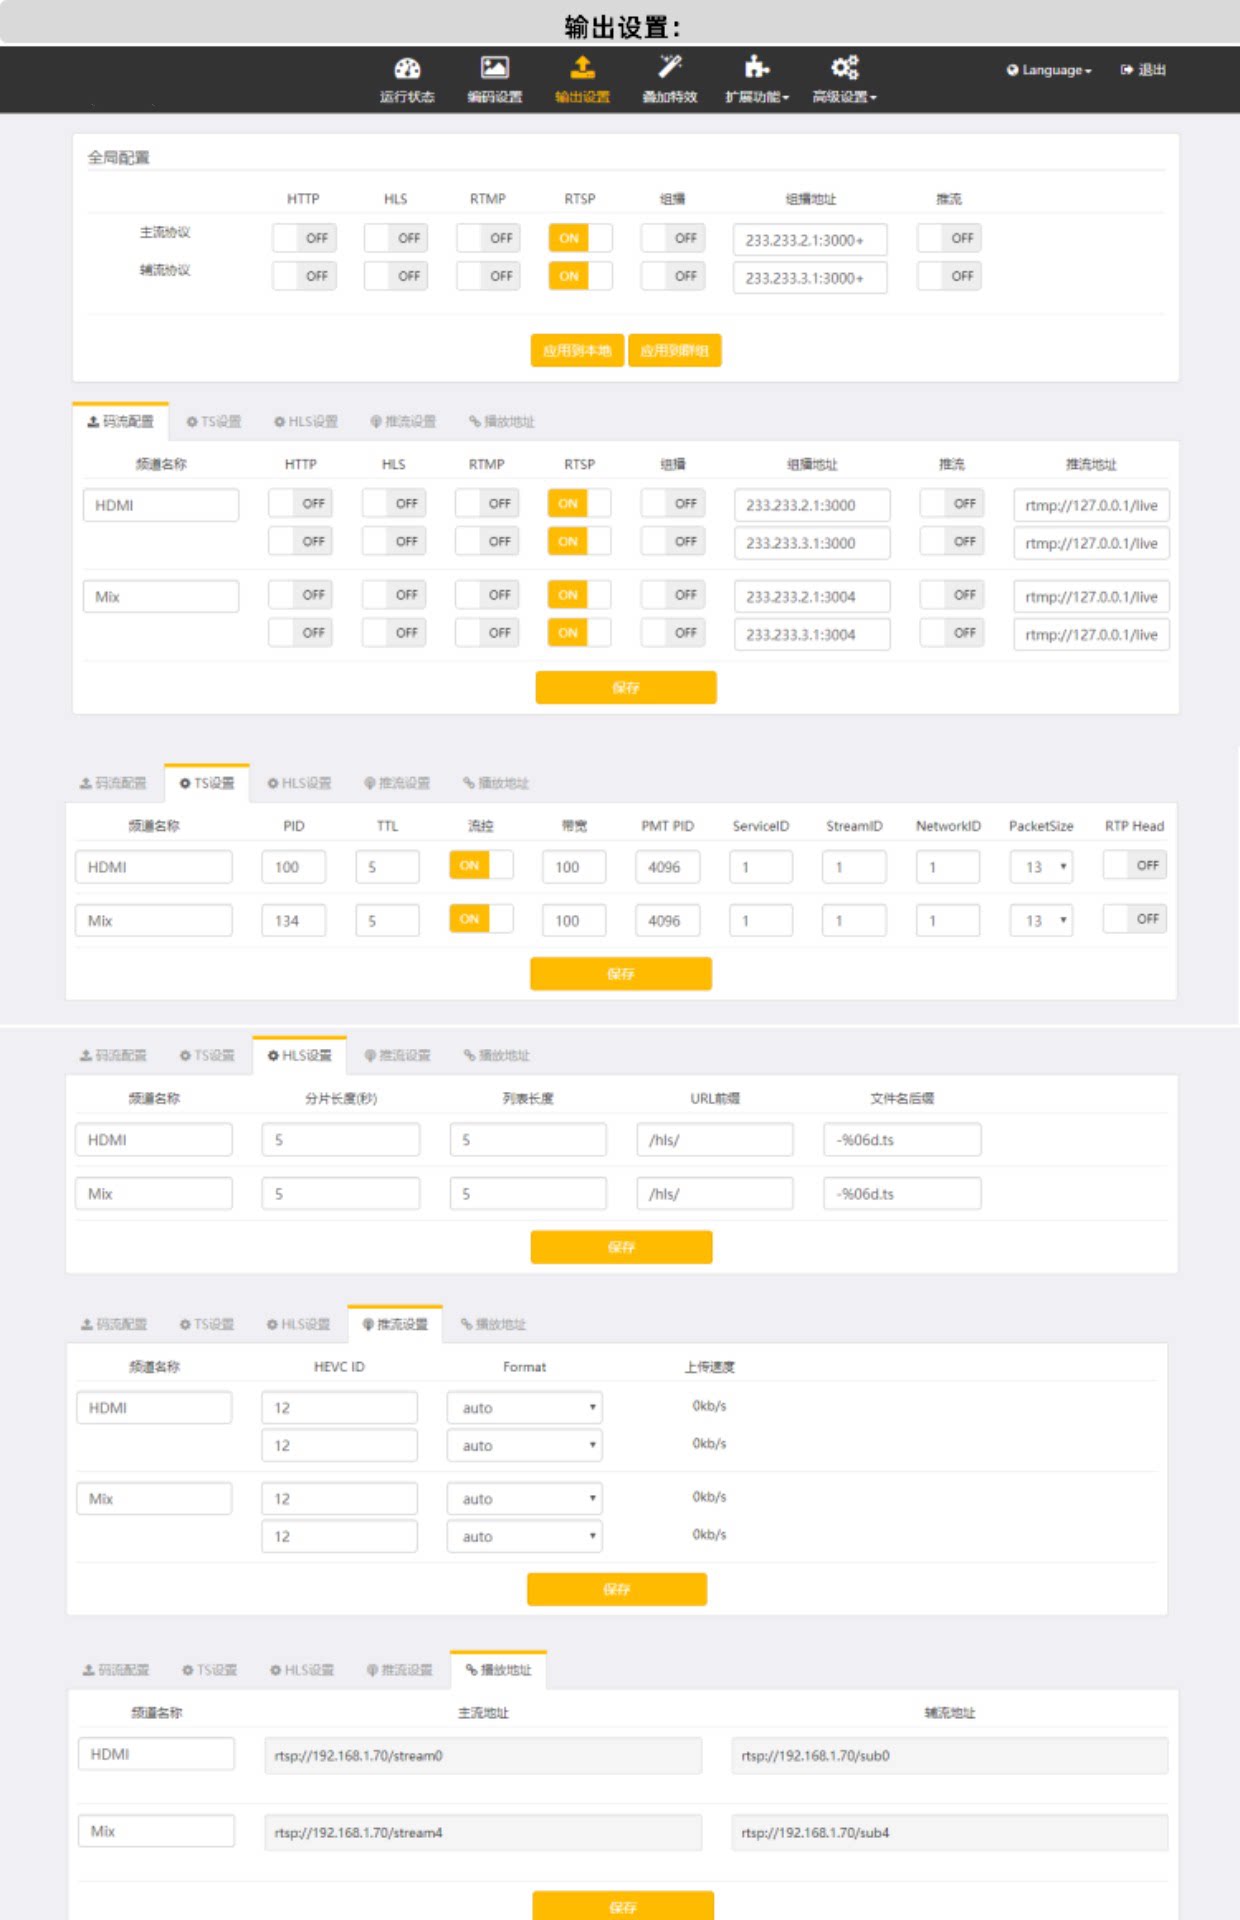This screenshot has width=1240, height=1920.
Task: Click the HDMI NetworkID field
Action: tap(948, 867)
